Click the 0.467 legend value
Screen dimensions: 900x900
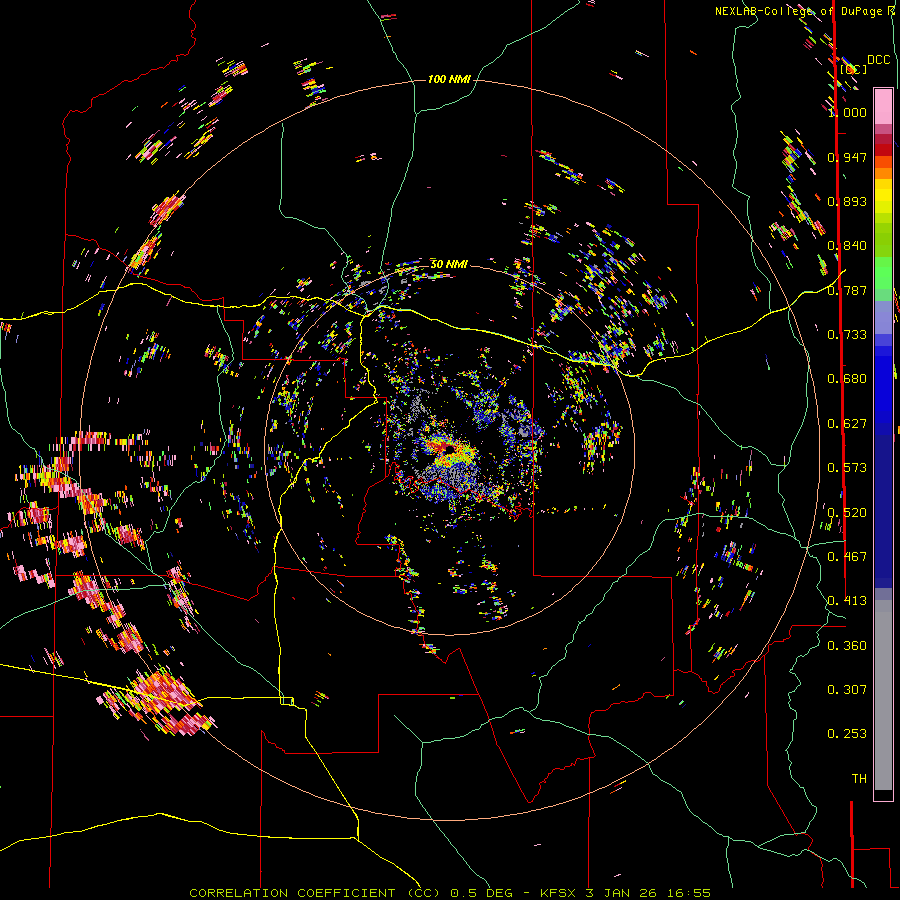click(x=847, y=557)
